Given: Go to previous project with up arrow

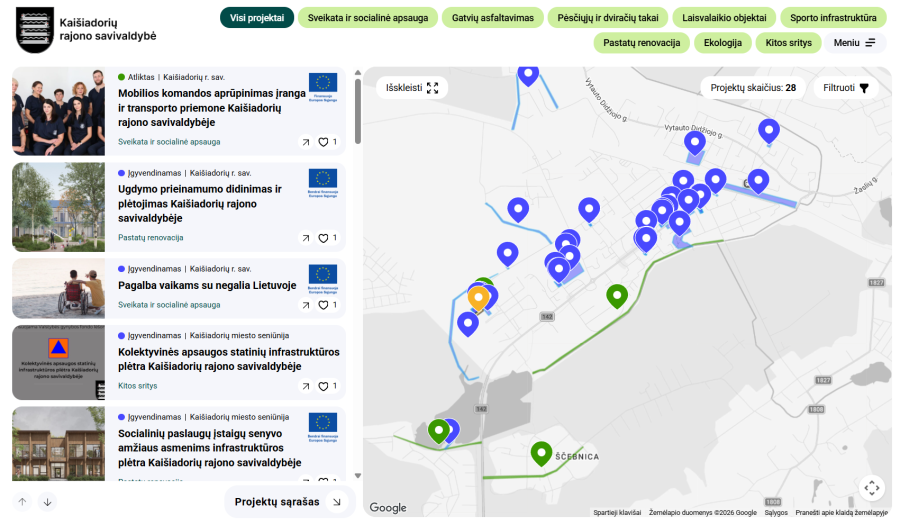Looking at the screenshot, I should [22, 502].
